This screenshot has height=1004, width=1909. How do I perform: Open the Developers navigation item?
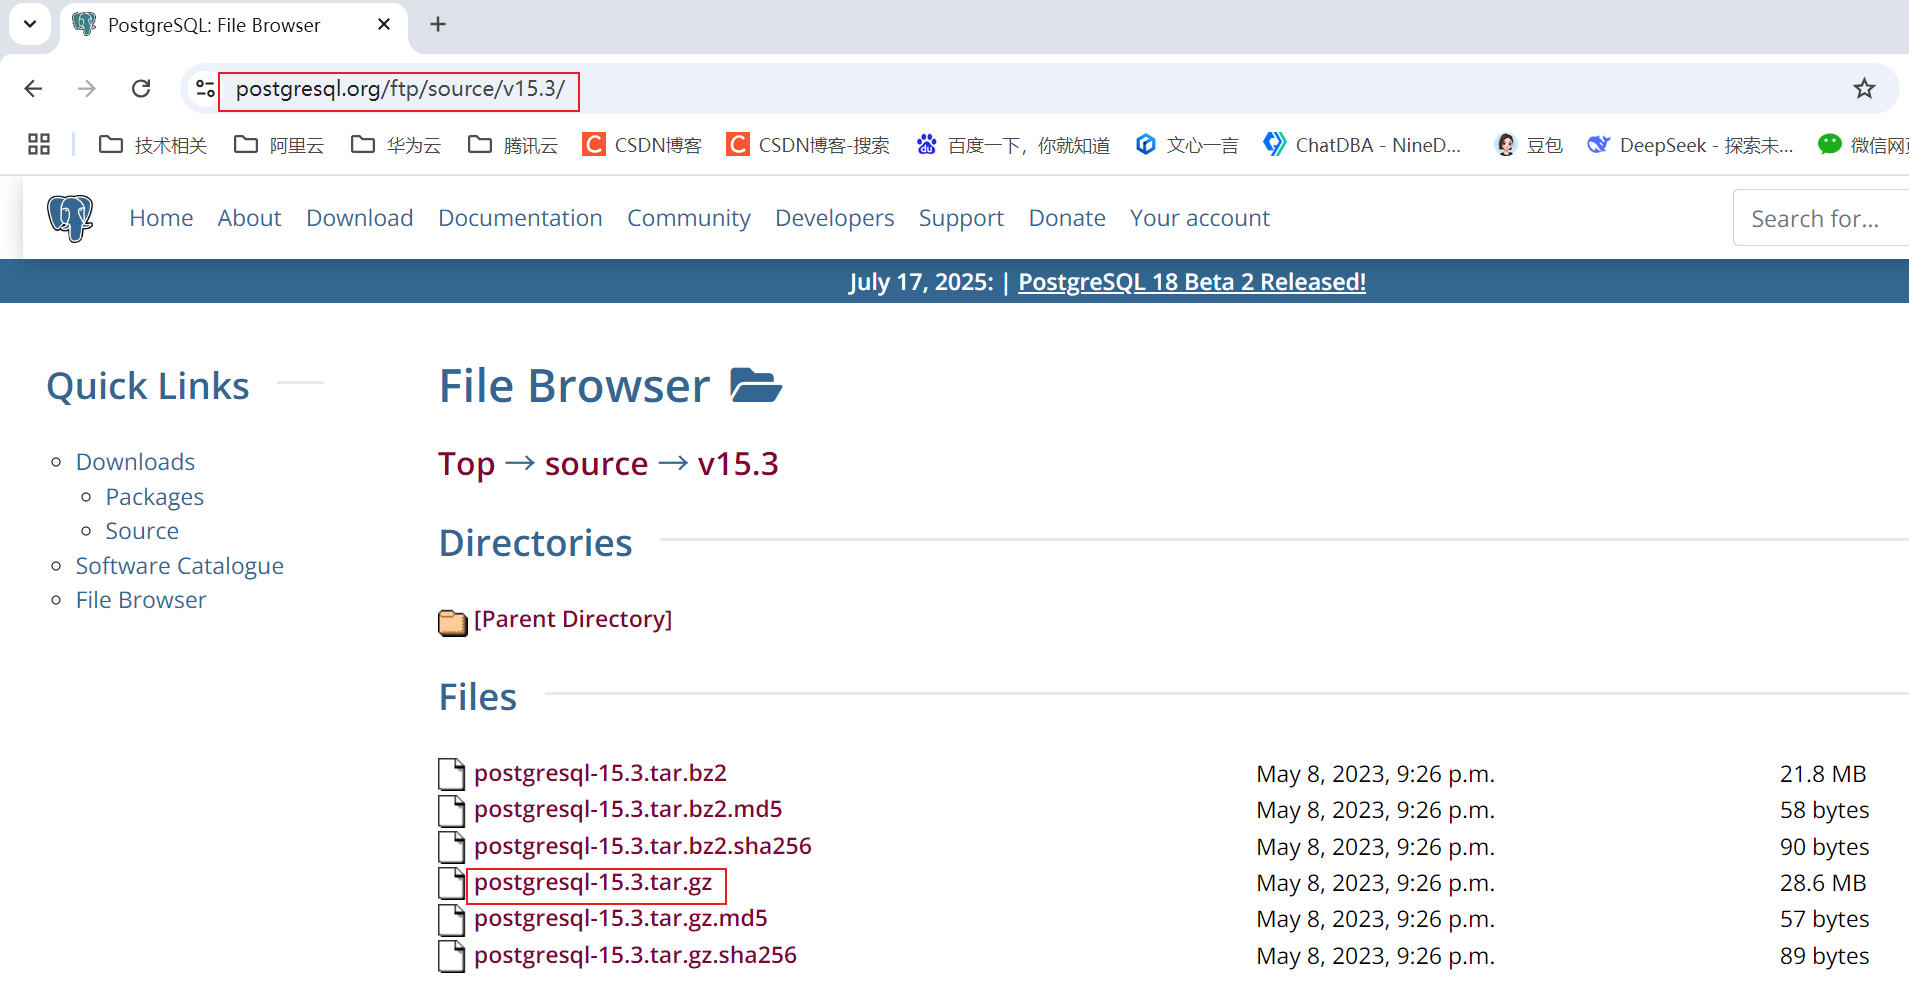coord(835,218)
